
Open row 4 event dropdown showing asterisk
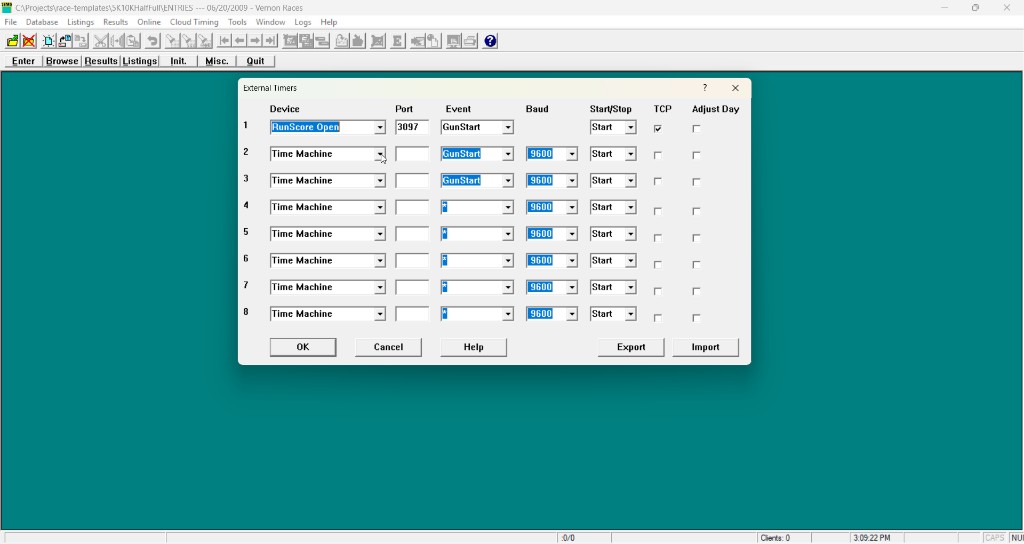(x=508, y=208)
